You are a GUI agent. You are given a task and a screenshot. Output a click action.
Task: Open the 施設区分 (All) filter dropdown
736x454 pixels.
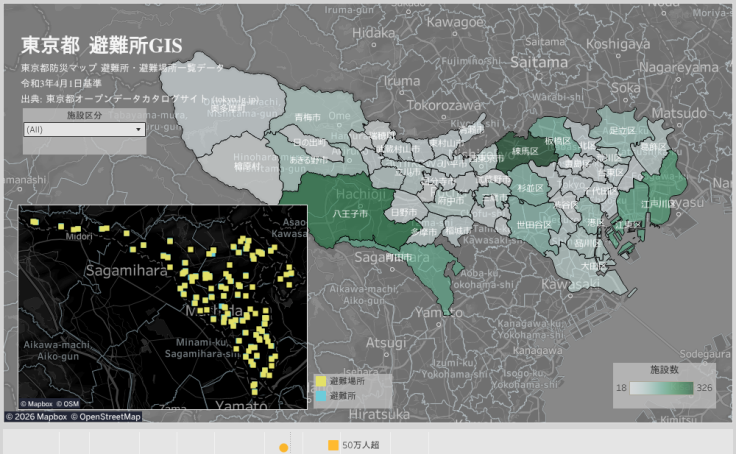(84, 130)
